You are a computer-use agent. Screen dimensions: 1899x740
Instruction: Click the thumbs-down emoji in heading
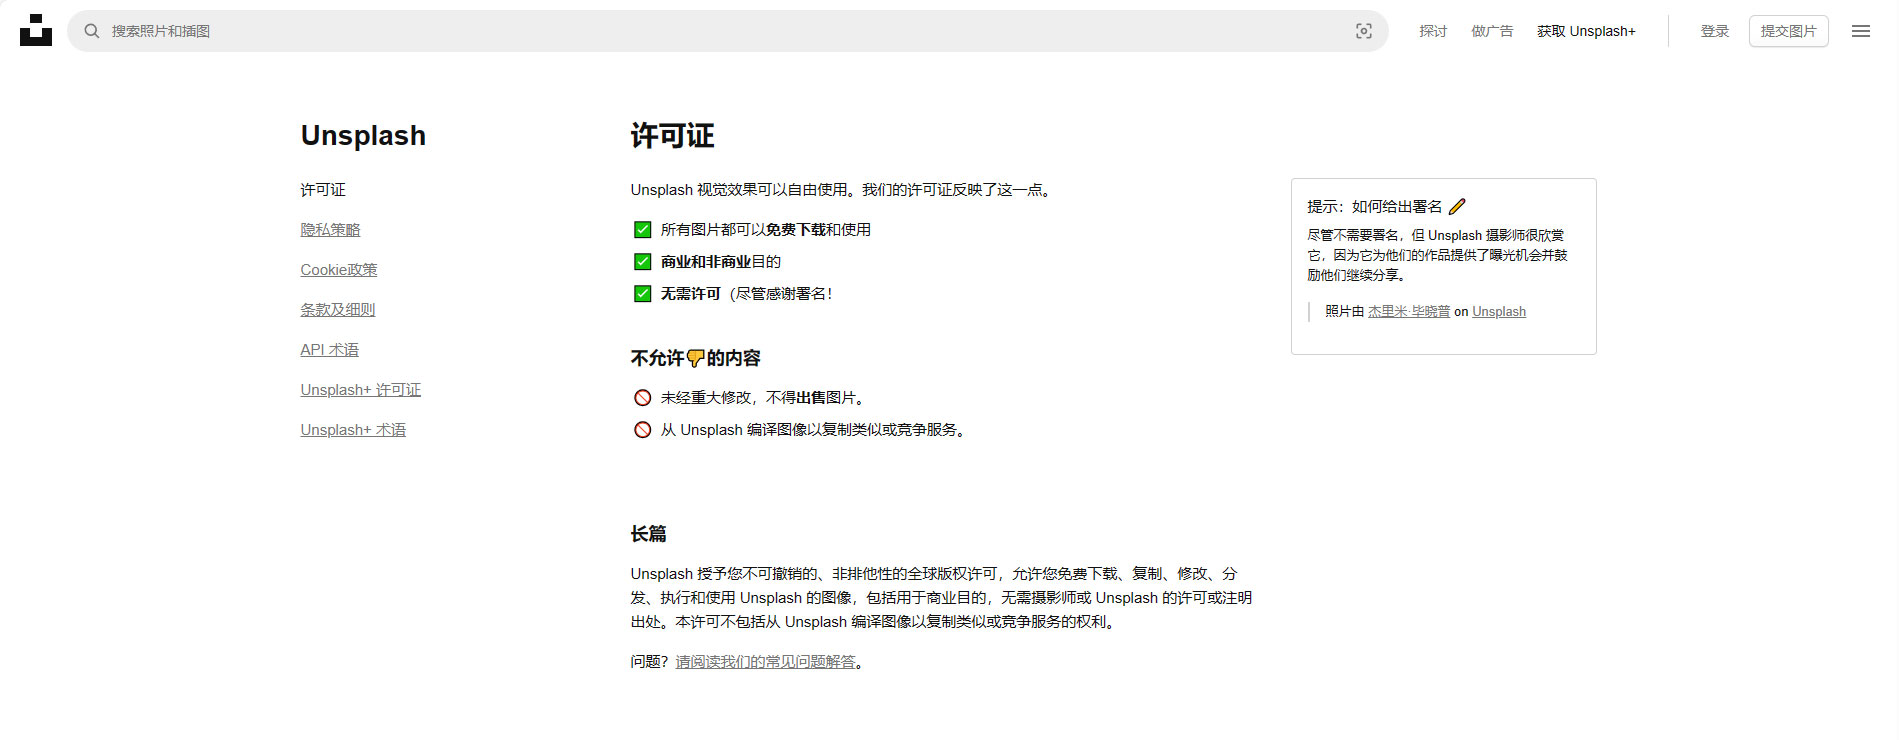coord(696,358)
